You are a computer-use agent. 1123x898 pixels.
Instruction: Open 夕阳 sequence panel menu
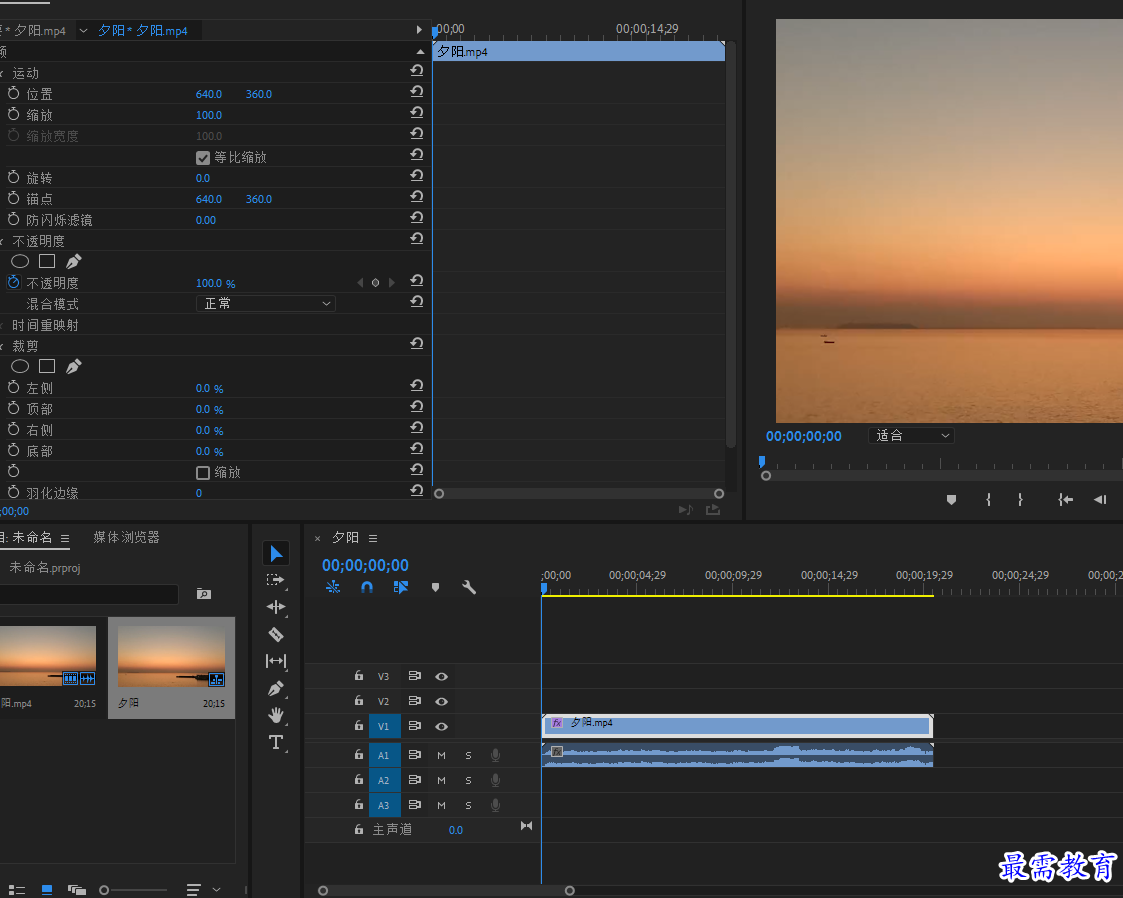tap(373, 538)
